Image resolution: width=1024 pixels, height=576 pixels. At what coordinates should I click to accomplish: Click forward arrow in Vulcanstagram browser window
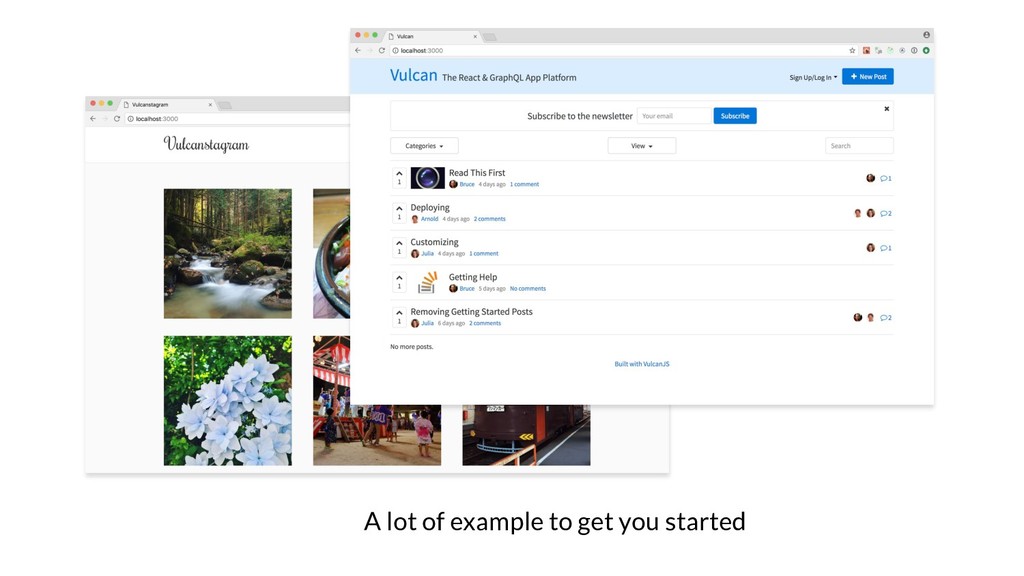[x=104, y=119]
